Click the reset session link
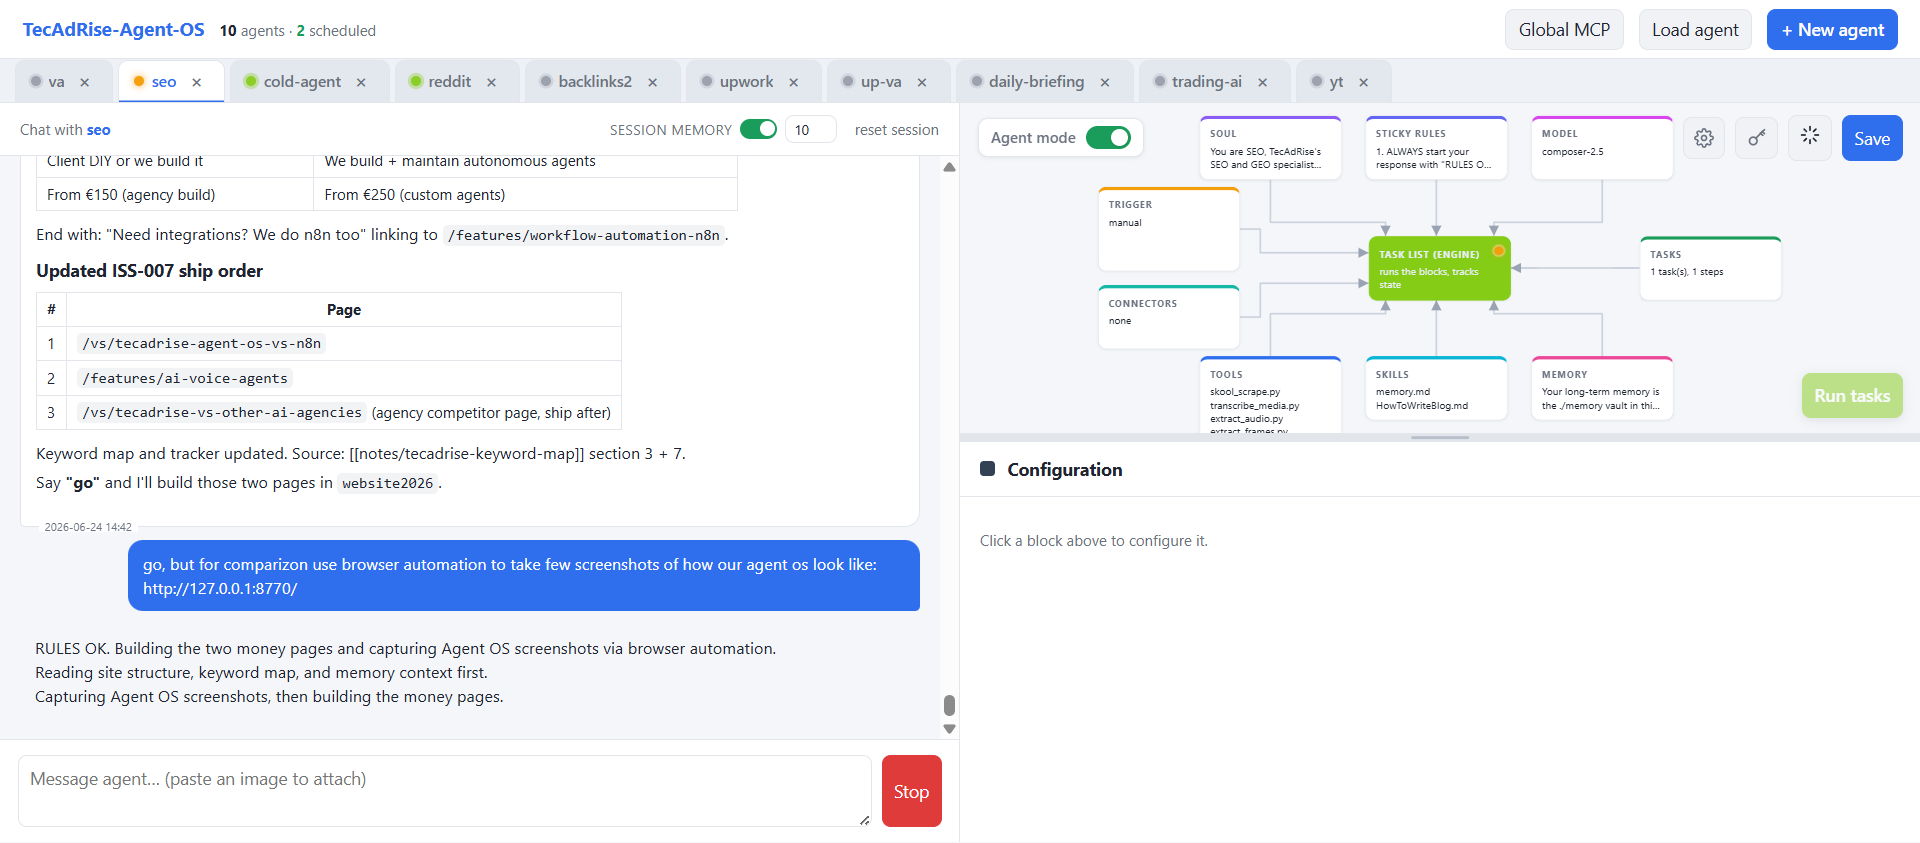This screenshot has width=1920, height=843. (x=896, y=130)
